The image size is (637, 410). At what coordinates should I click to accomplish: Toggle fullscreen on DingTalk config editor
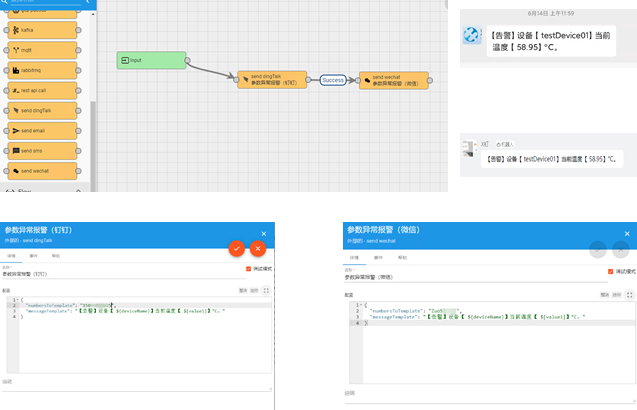267,290
